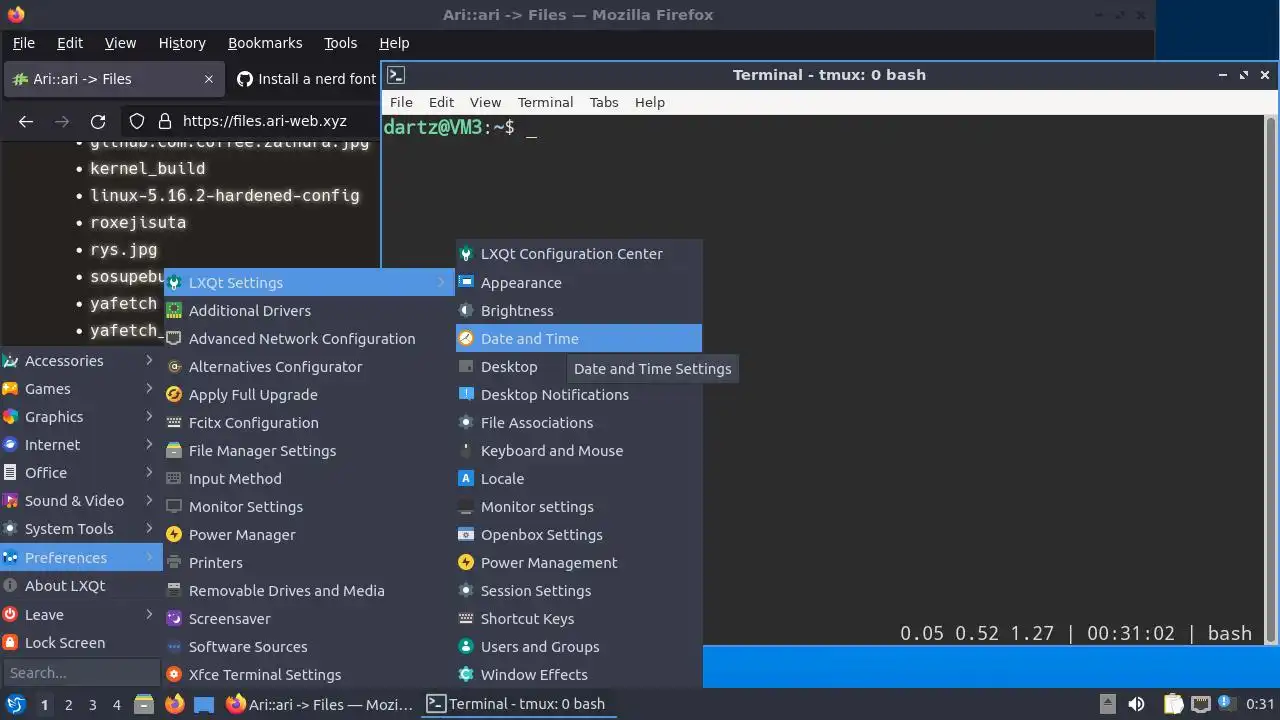1280x720 pixels.
Task: Open File Associations settings
Action: (578, 423)
